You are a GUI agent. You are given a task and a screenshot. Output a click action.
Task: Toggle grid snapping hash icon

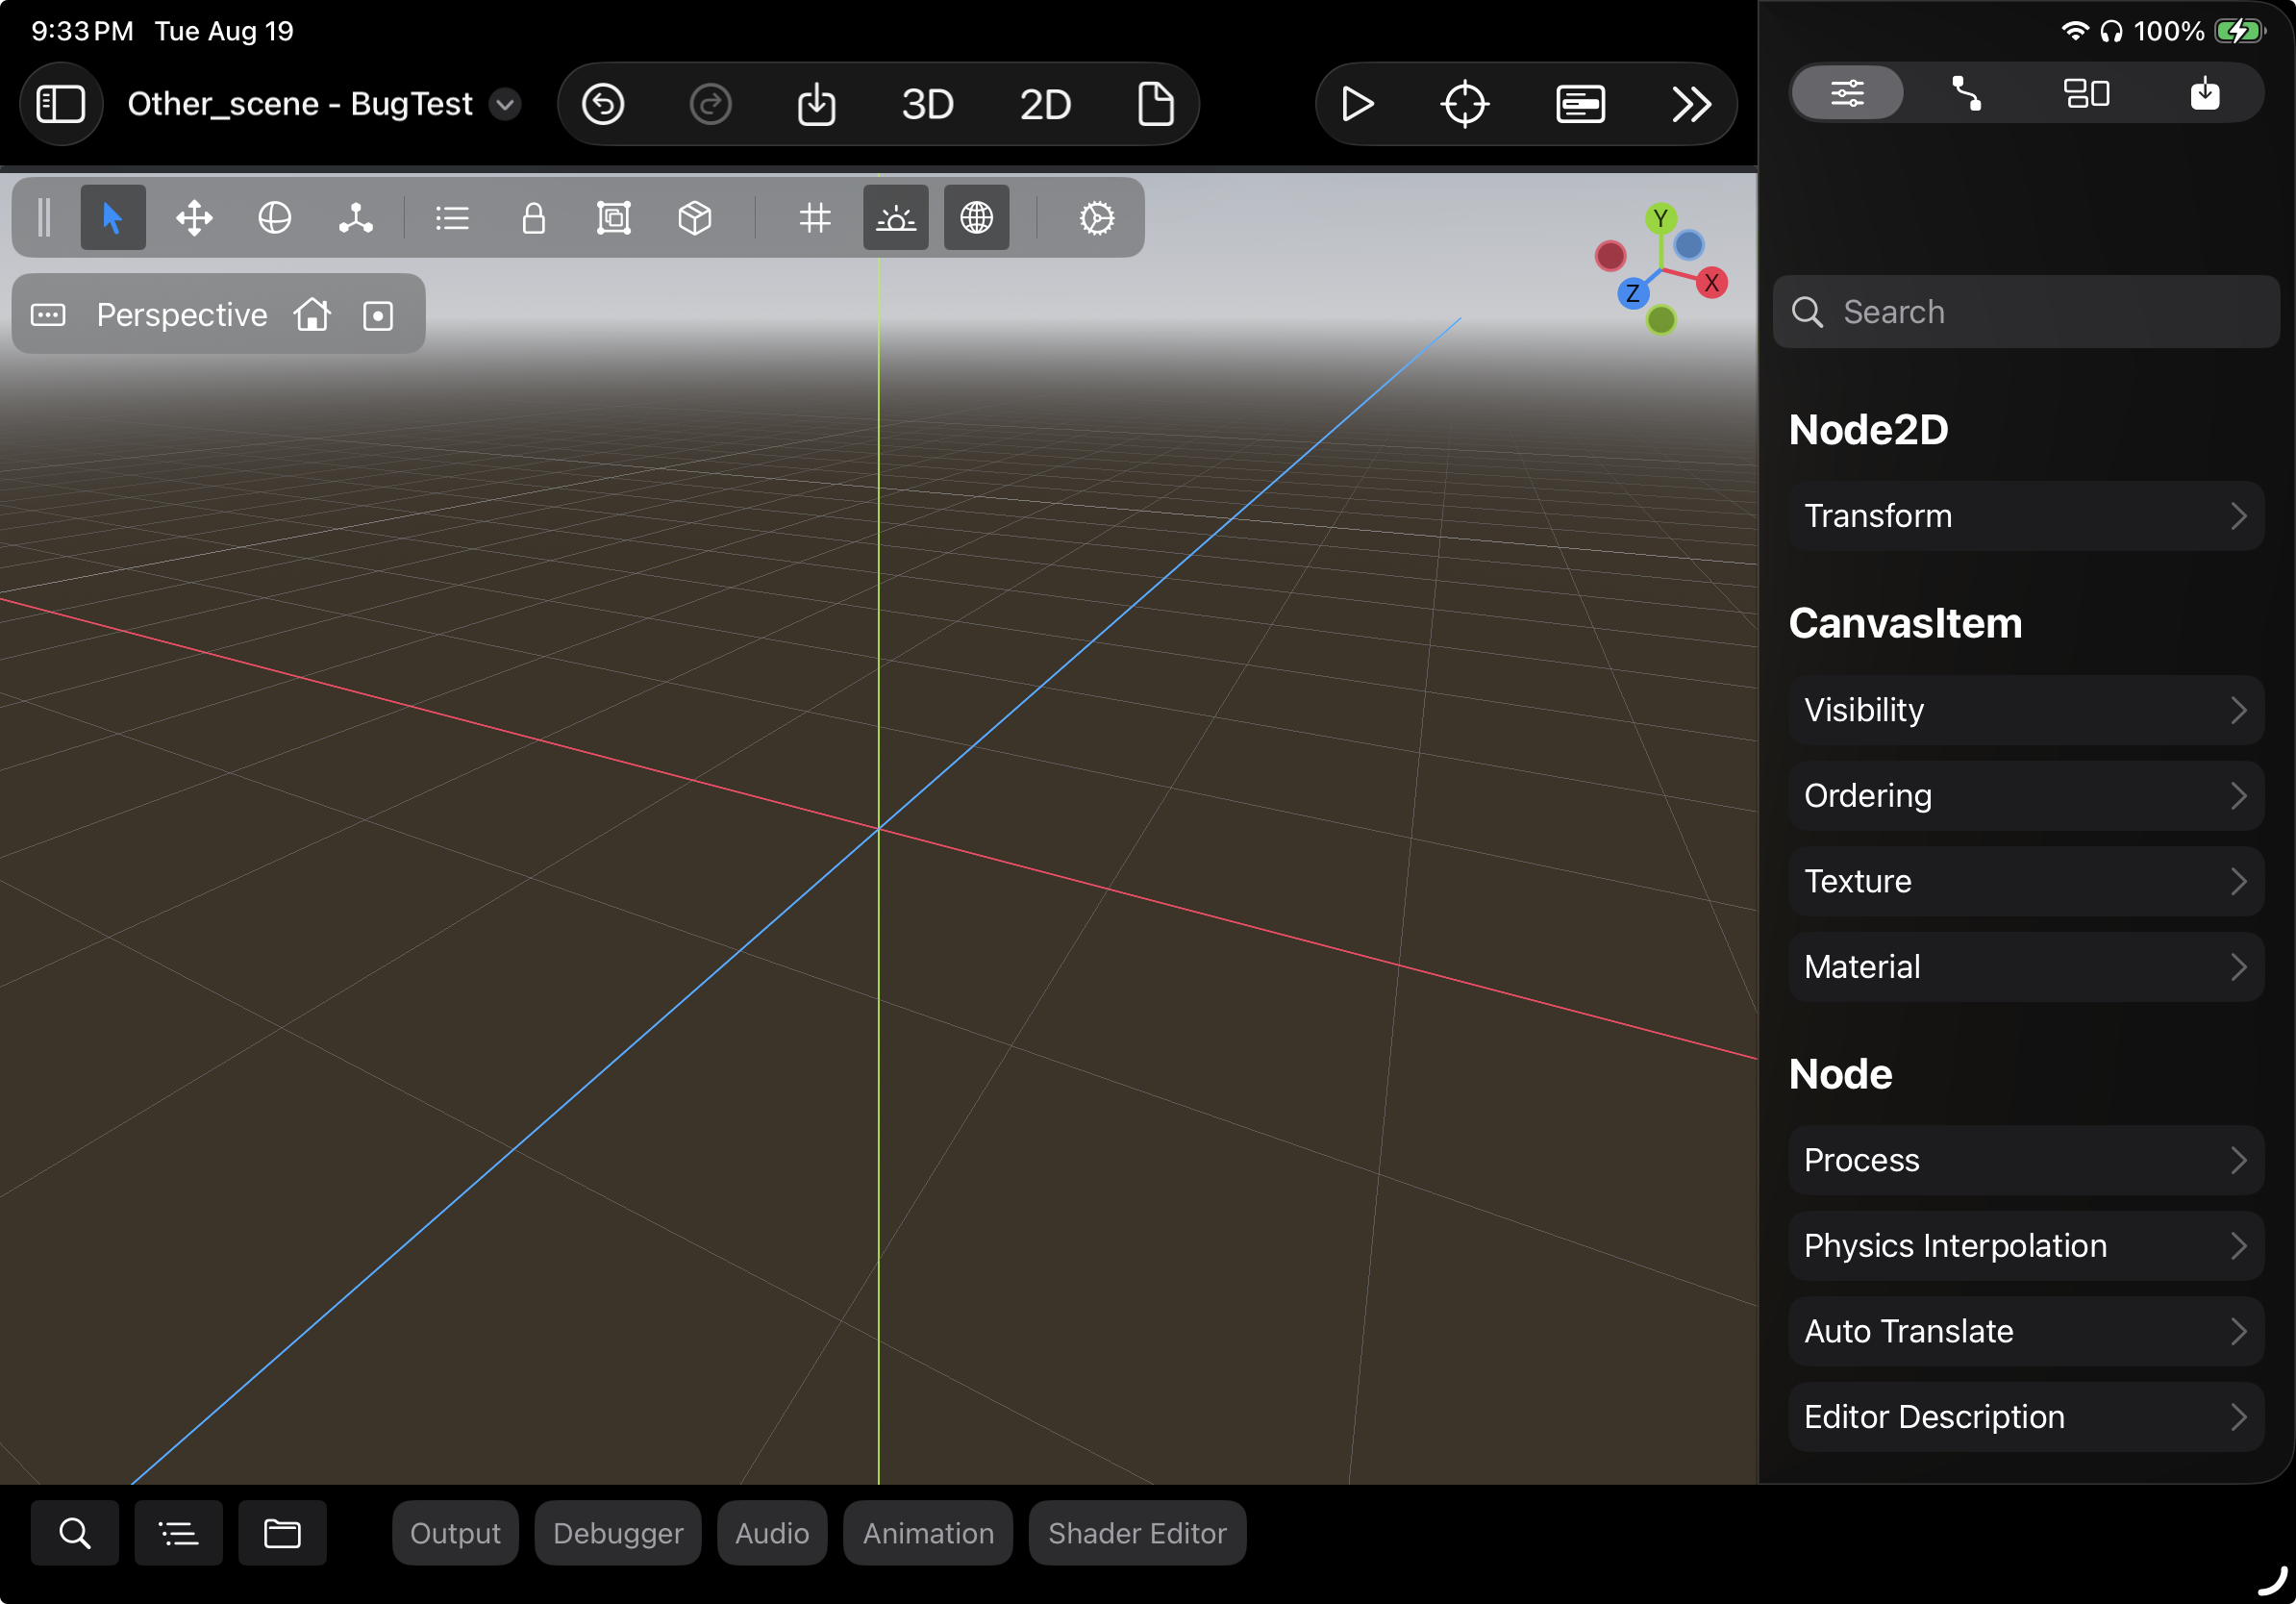[x=815, y=218]
